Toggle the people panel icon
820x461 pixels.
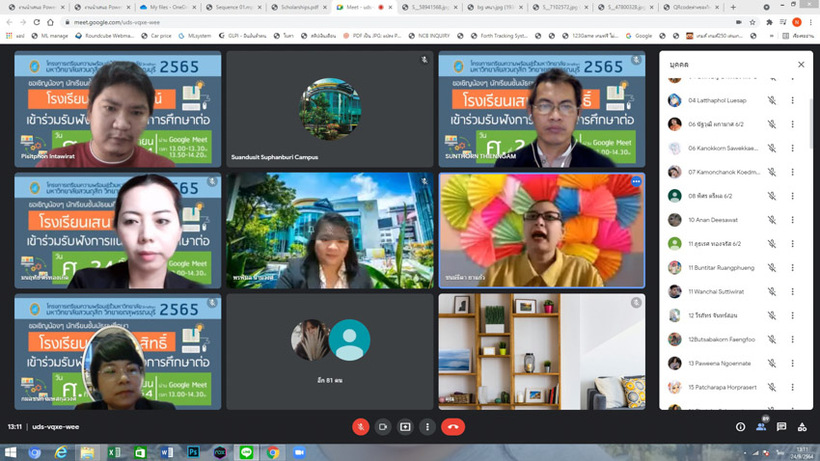pos(761,426)
